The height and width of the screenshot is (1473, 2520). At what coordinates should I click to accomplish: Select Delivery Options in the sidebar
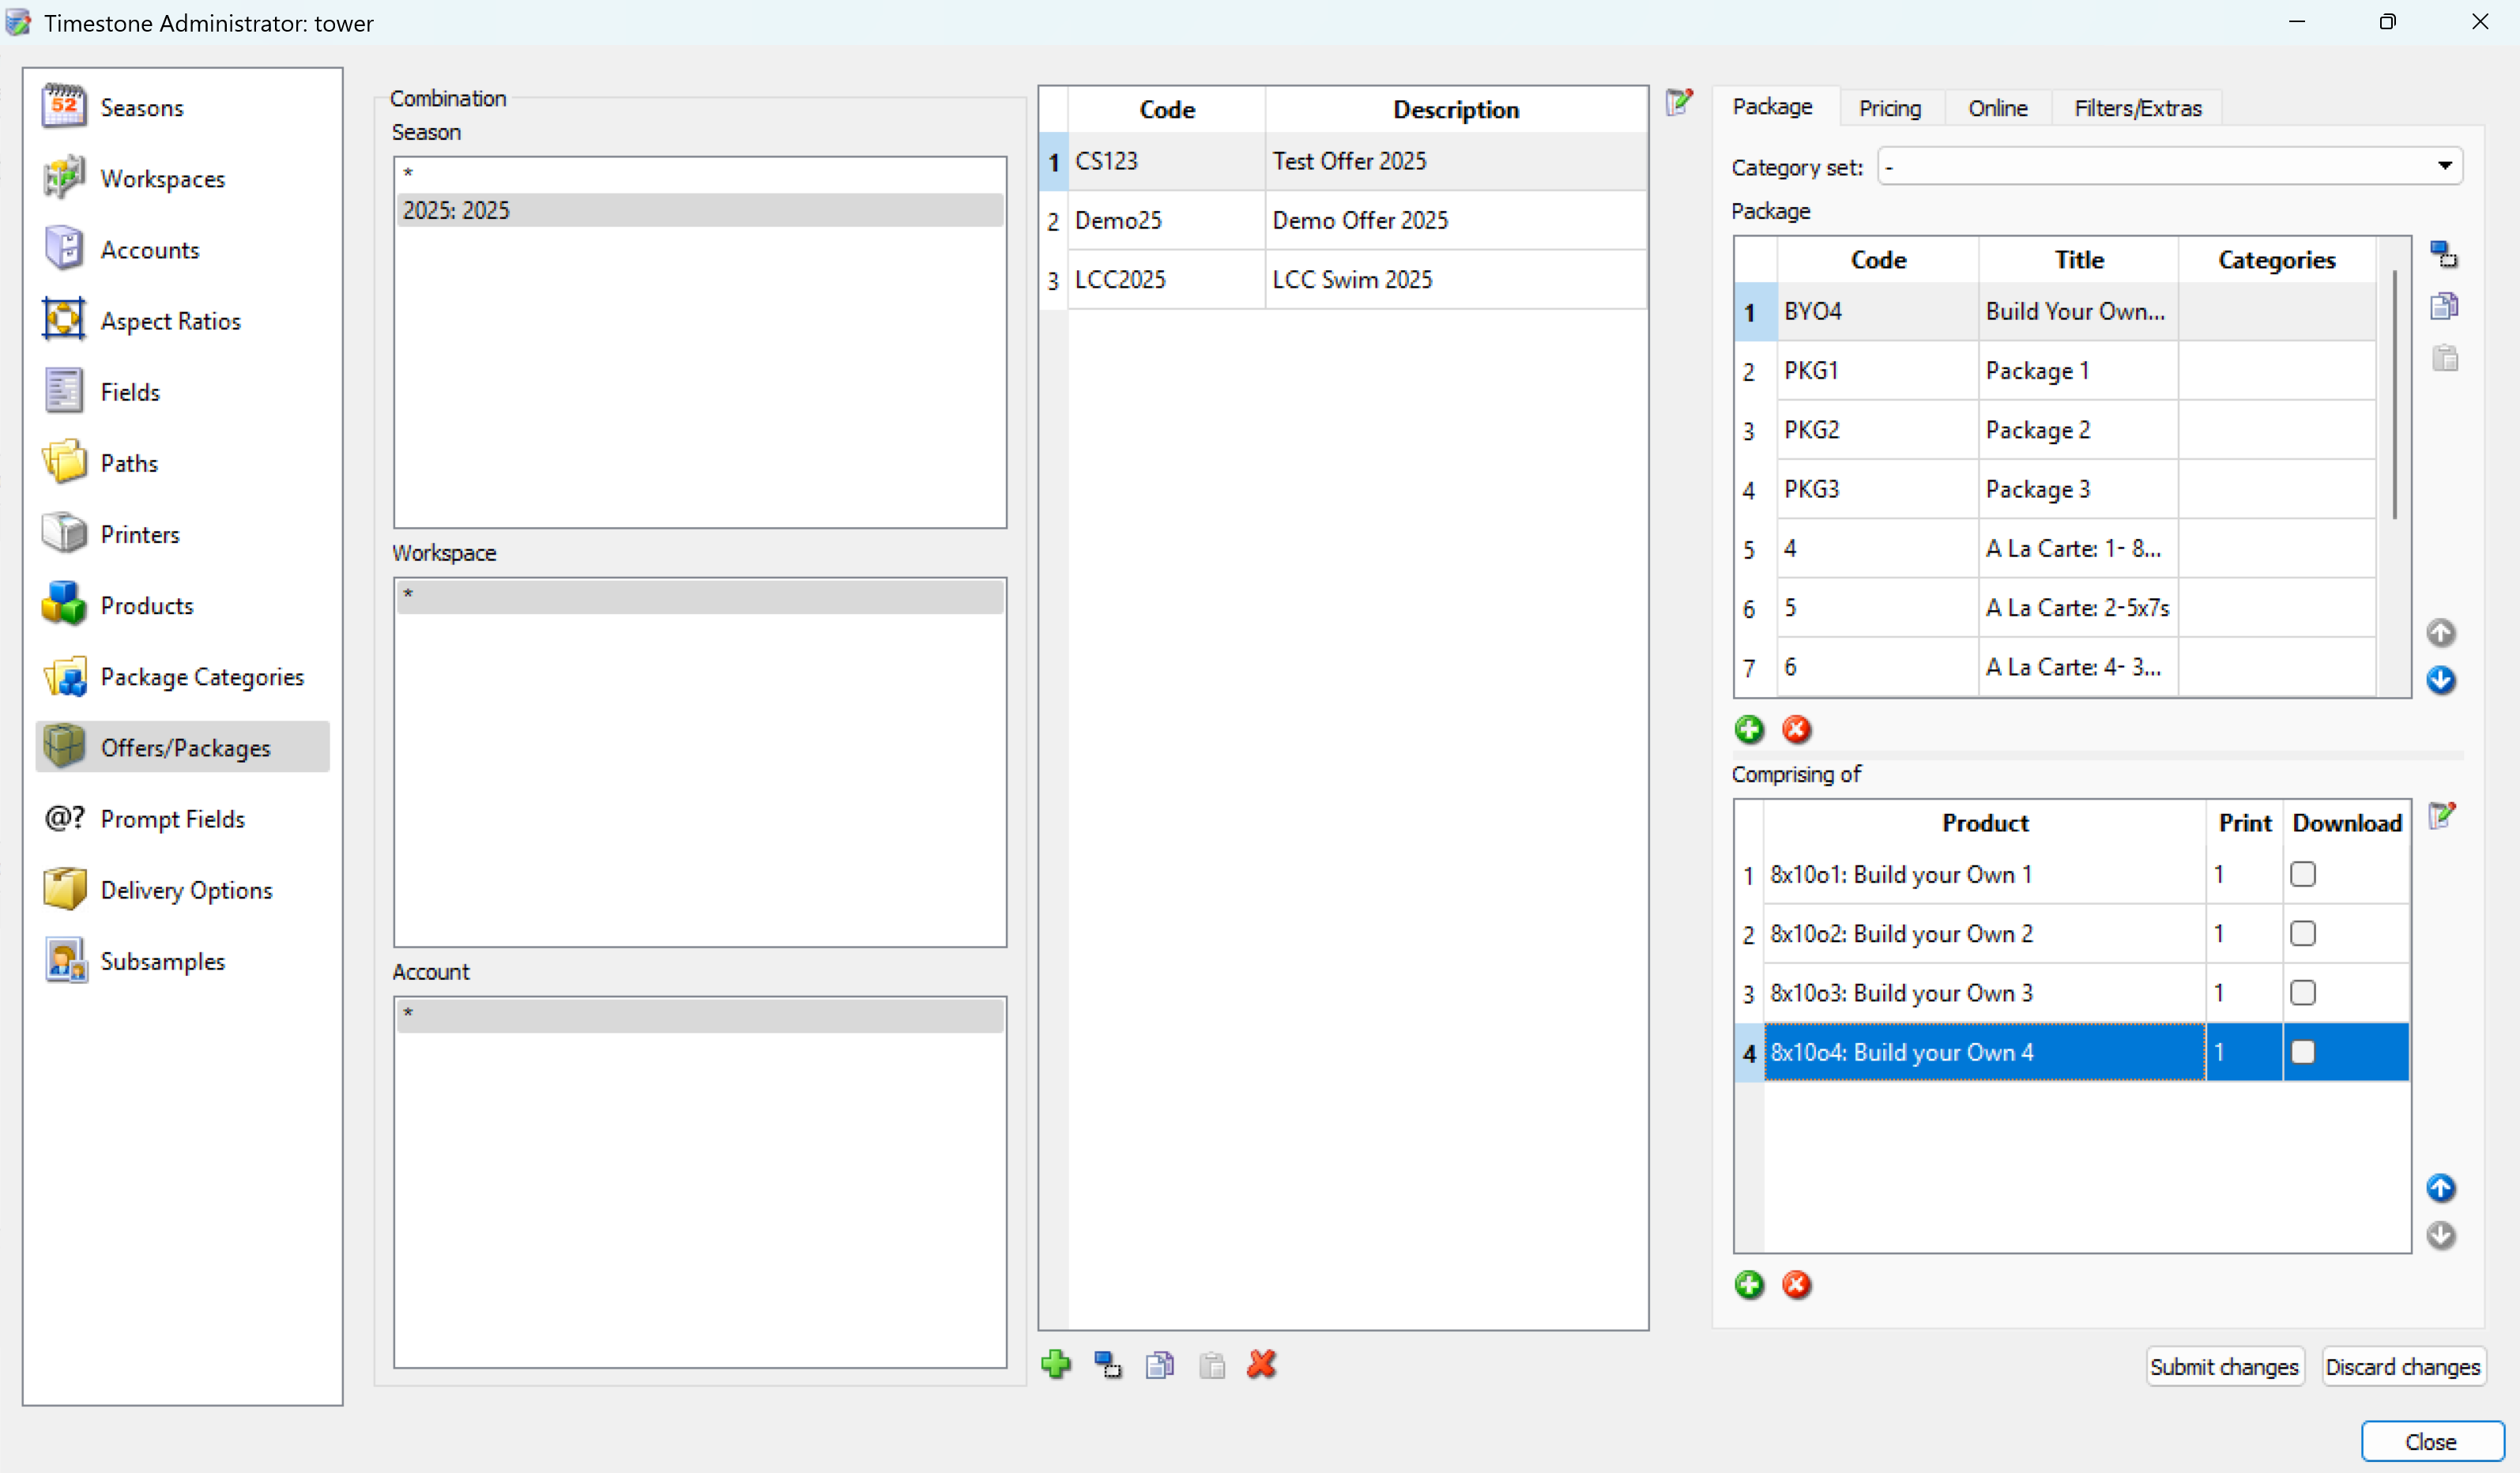(x=186, y=889)
